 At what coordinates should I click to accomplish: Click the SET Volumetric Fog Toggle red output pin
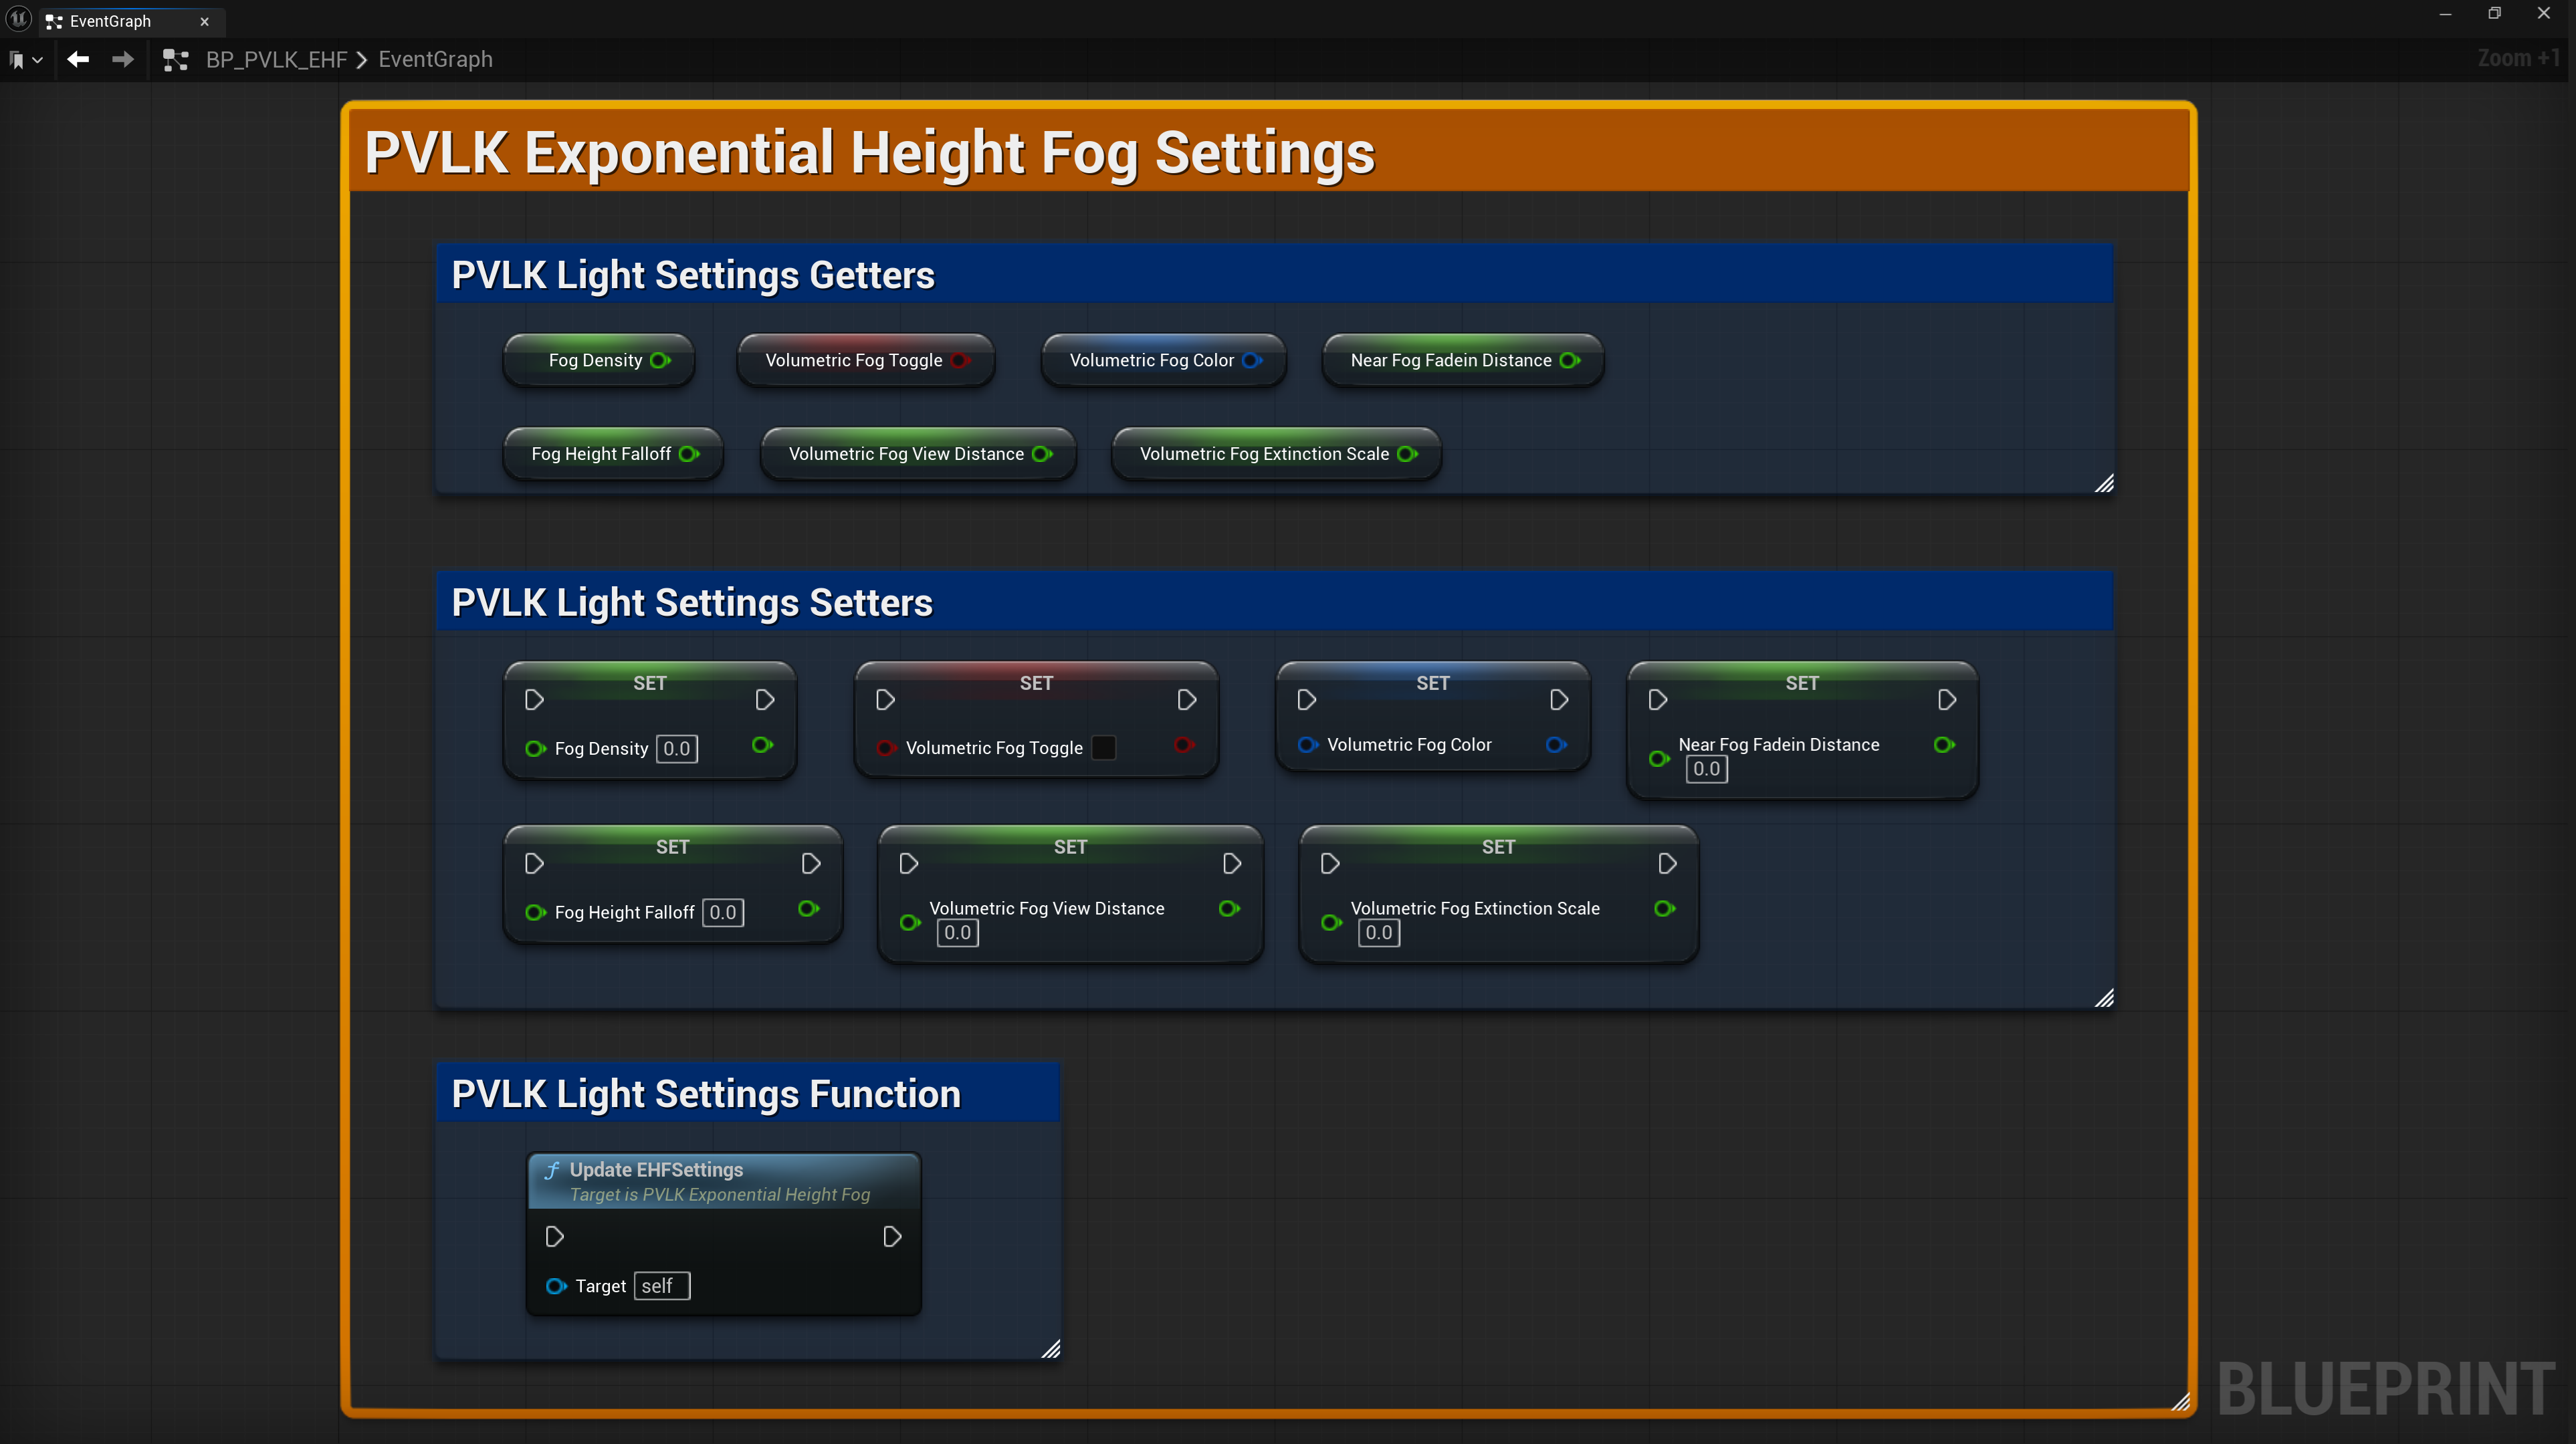1184,745
